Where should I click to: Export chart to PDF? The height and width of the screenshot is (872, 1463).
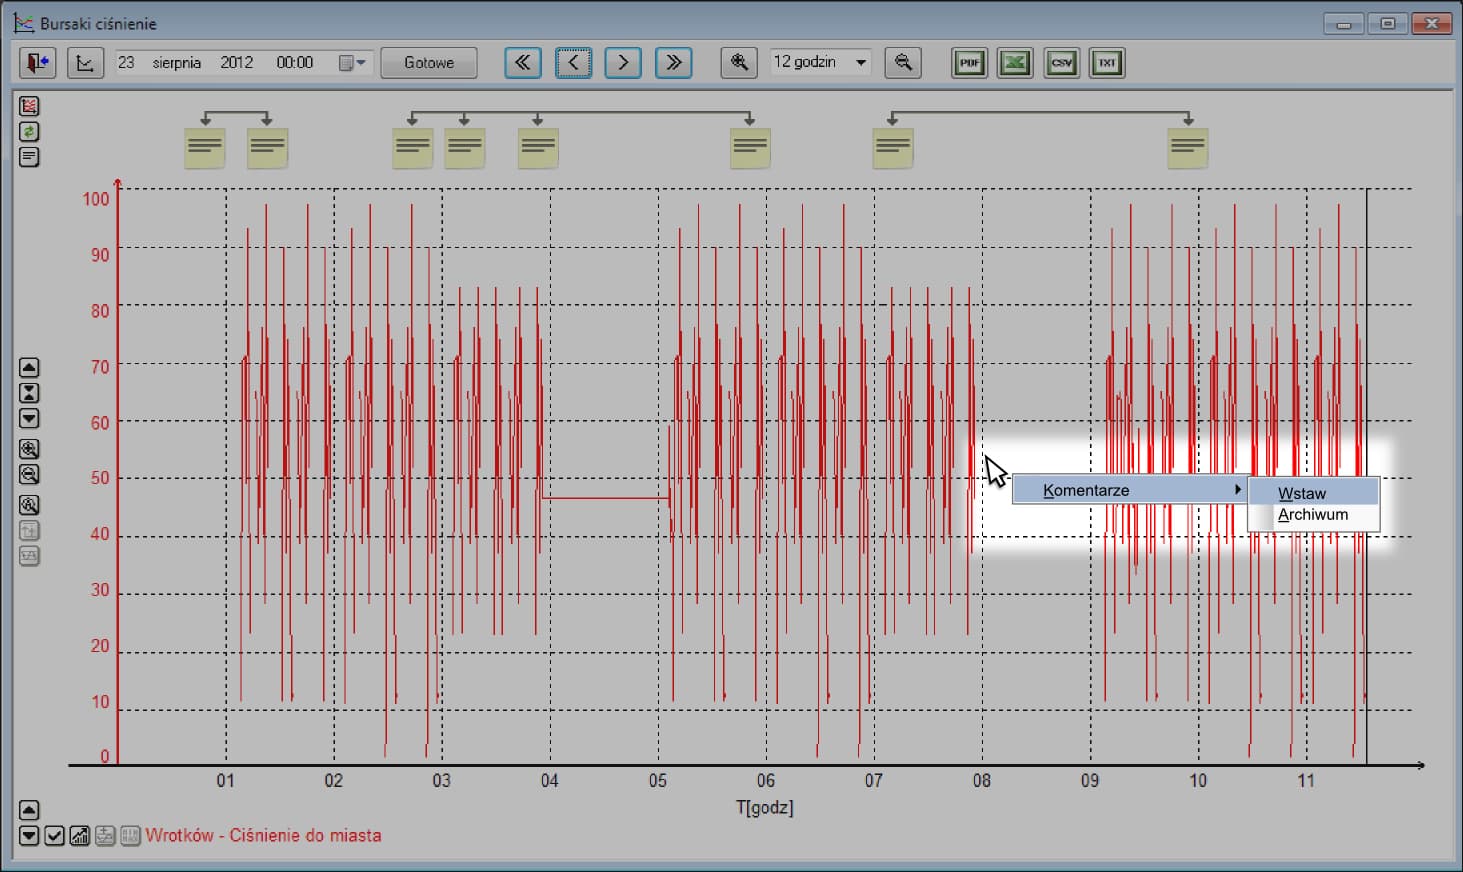coord(969,63)
